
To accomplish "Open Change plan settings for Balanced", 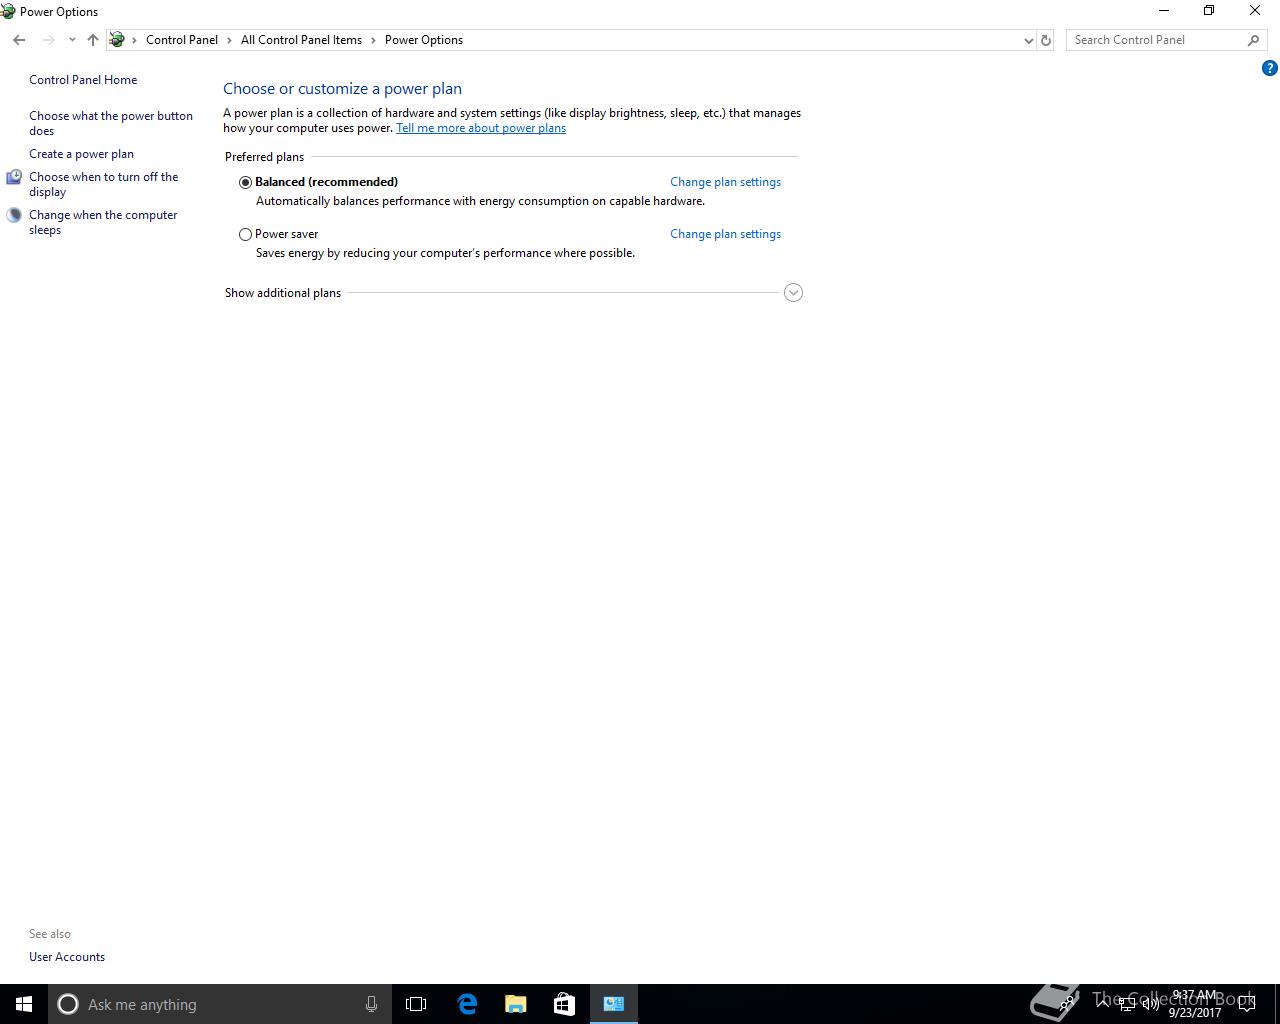I will [725, 182].
